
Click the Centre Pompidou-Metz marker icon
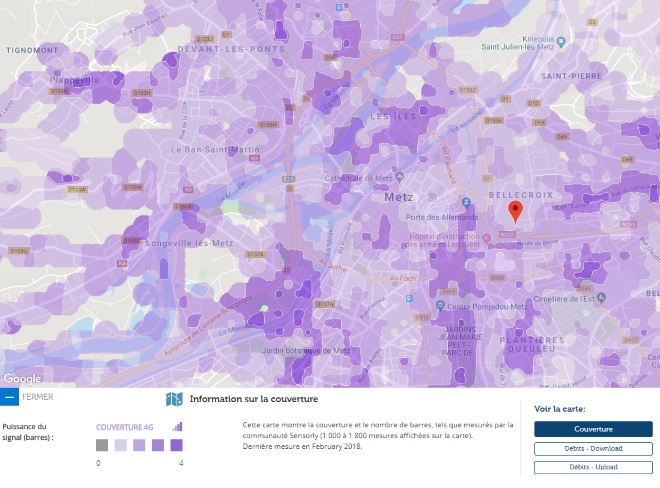[440, 305]
